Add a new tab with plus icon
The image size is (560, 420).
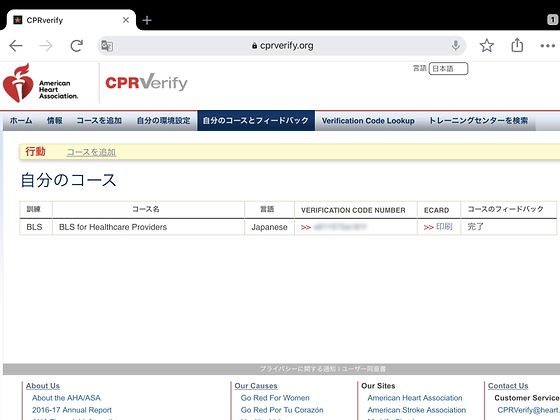point(147,20)
